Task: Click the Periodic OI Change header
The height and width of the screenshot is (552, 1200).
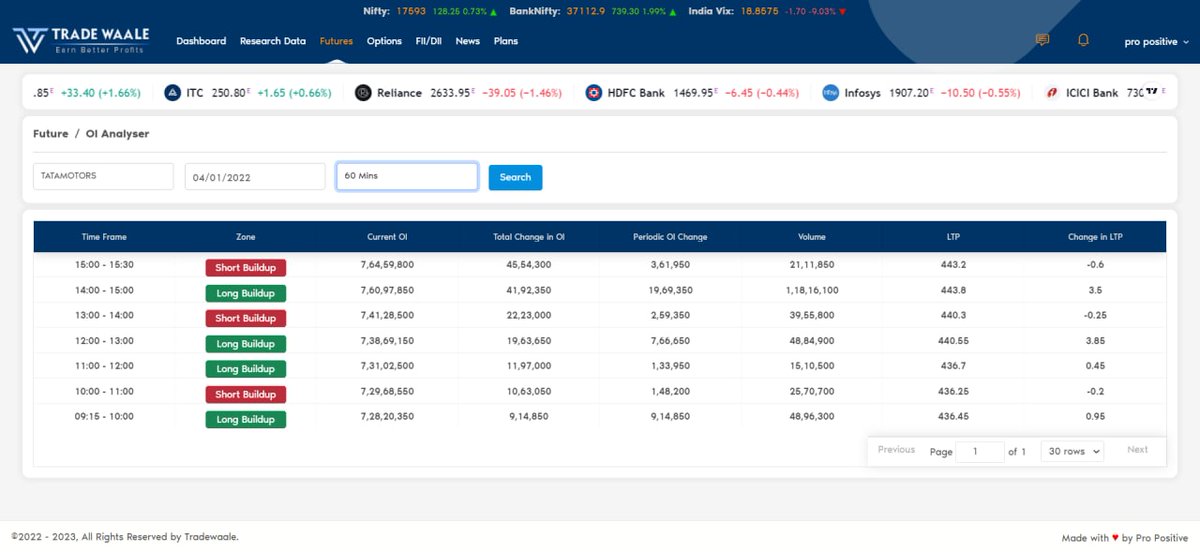Action: (670, 237)
